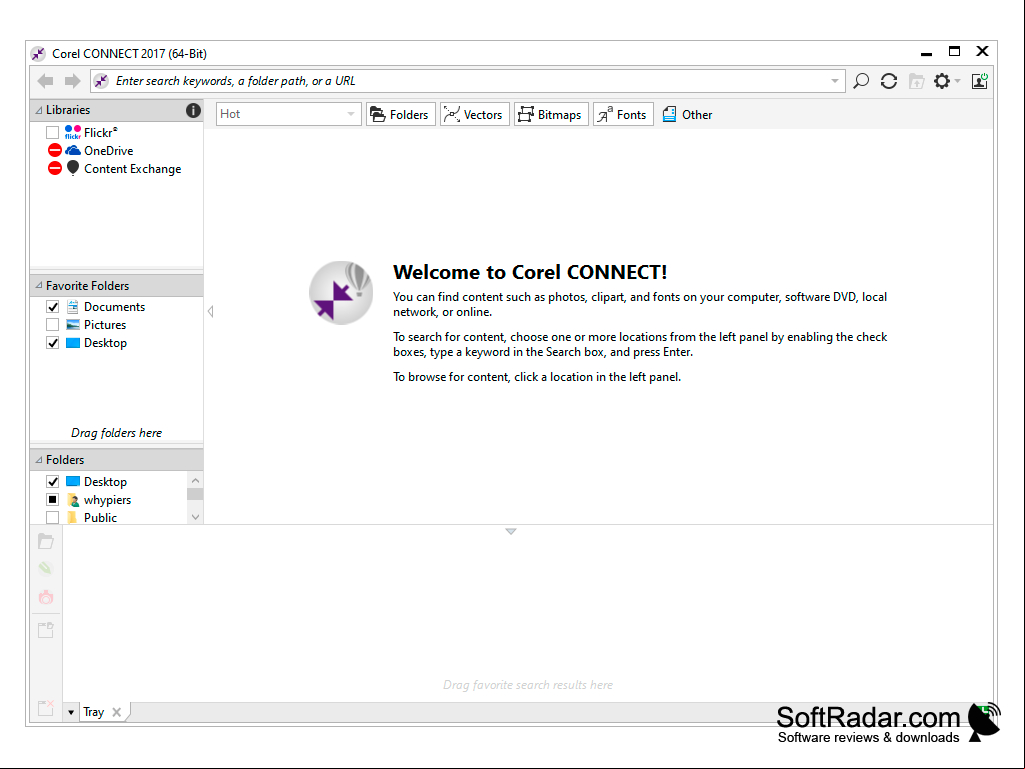Open the gear Options icon
The image size is (1025, 769).
coord(941,81)
